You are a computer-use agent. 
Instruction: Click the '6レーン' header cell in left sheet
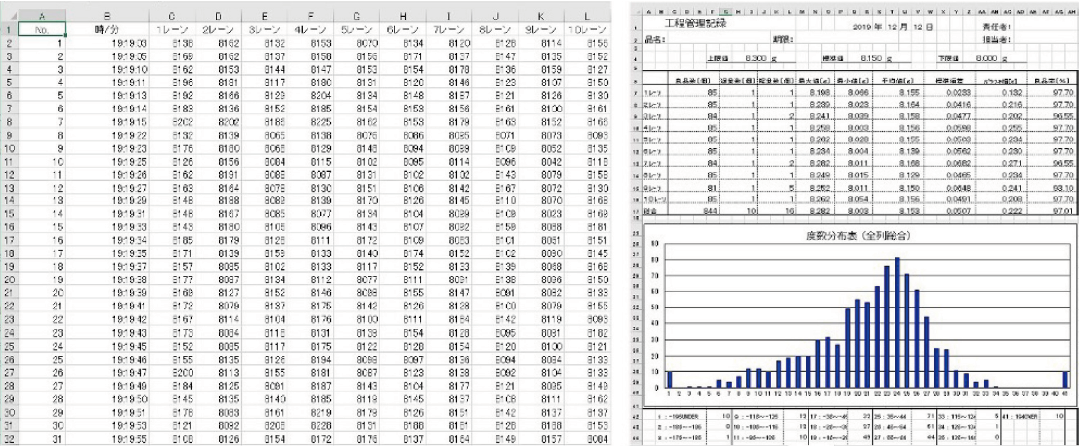pyautogui.click(x=404, y=29)
